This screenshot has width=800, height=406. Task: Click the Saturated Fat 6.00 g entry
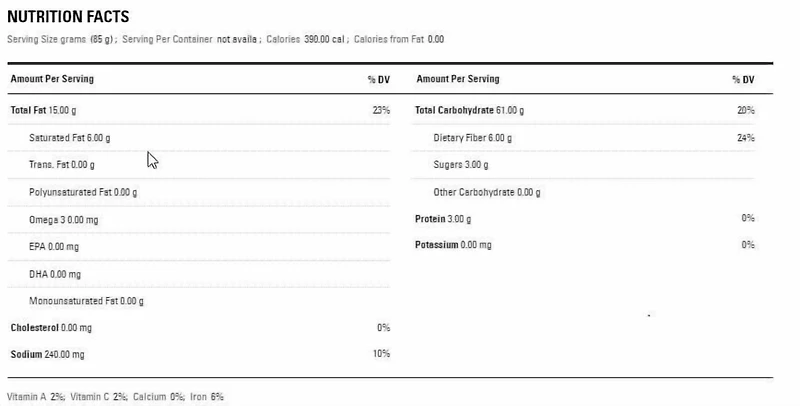pos(70,137)
